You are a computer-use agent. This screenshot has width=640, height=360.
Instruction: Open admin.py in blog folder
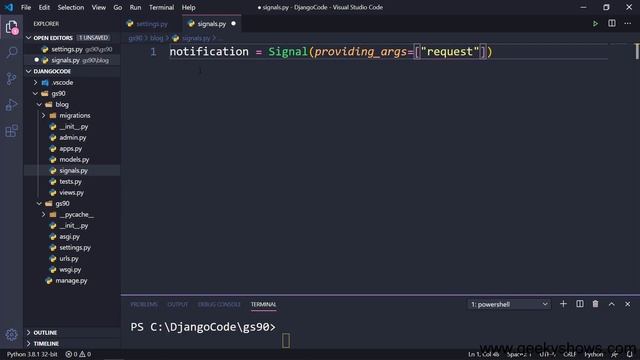click(72, 138)
